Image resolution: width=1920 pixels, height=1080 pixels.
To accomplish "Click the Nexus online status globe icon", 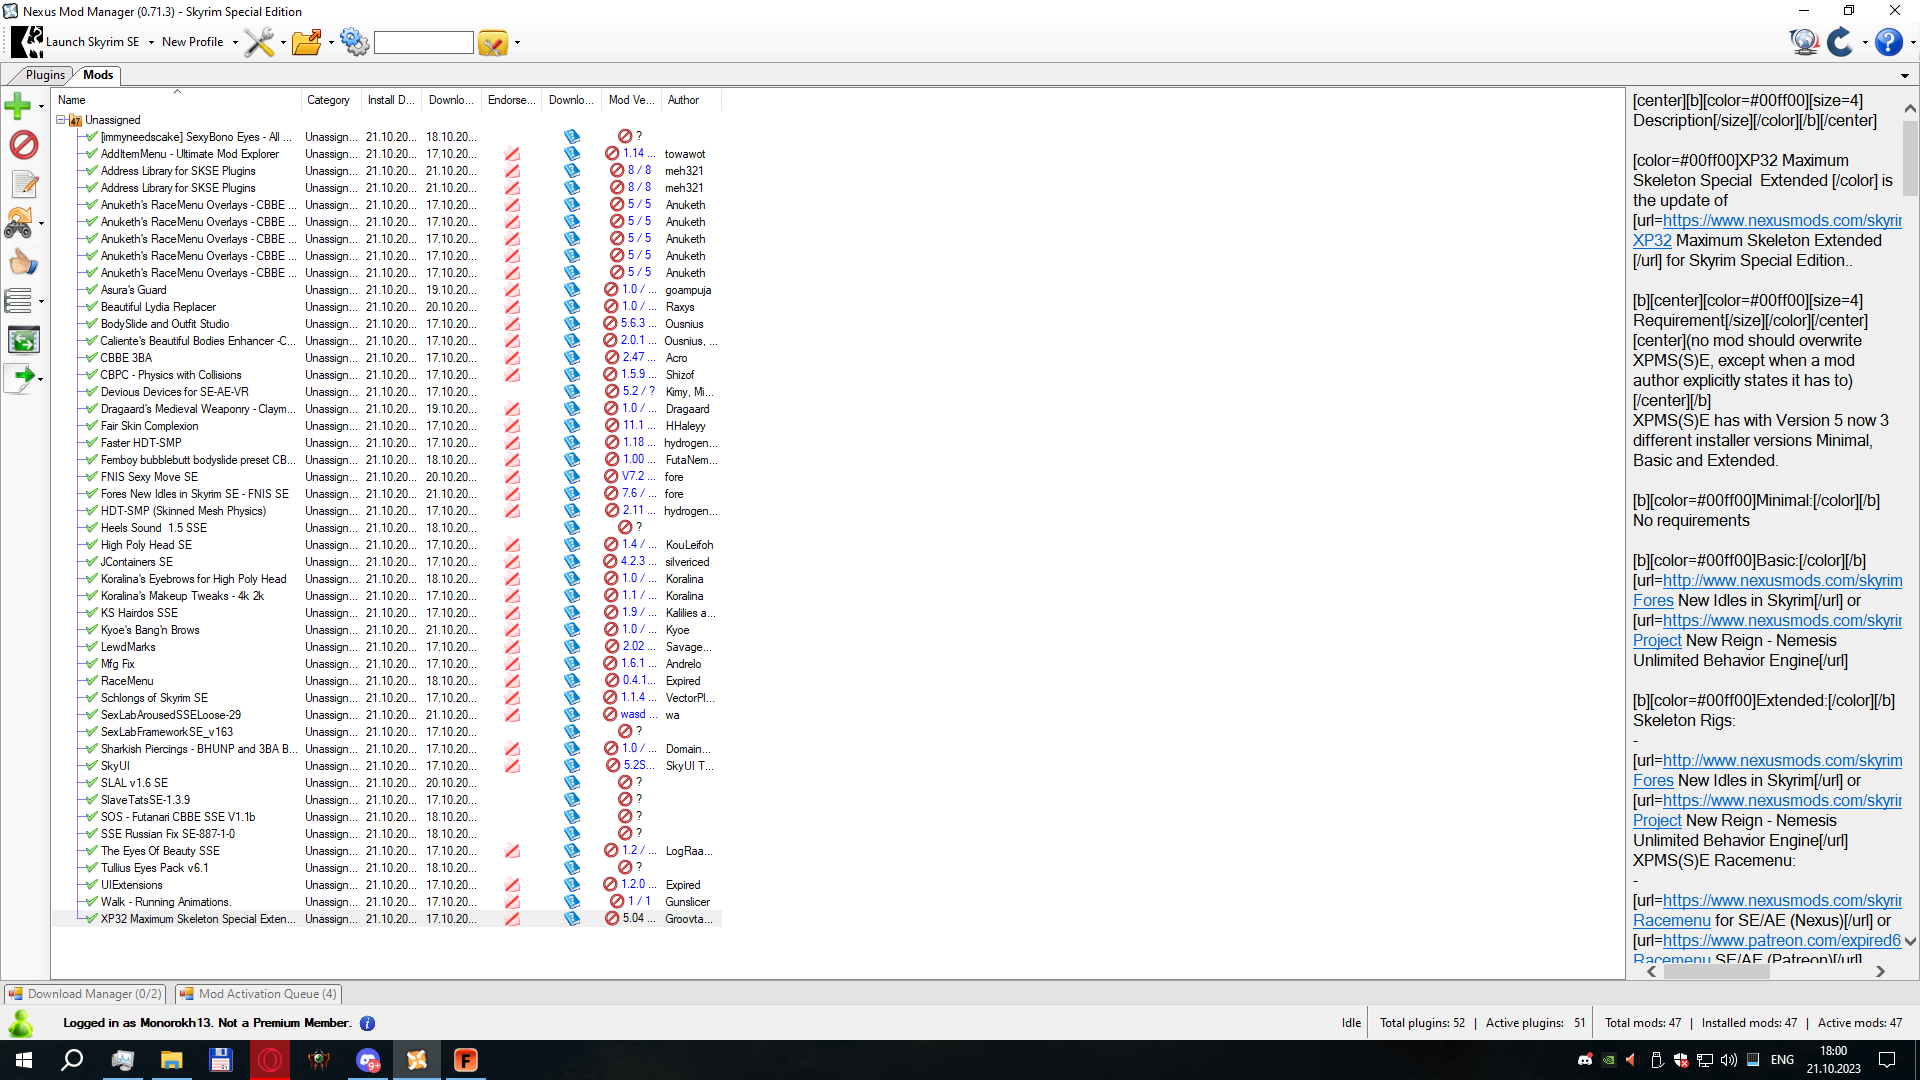I will 1804,42.
